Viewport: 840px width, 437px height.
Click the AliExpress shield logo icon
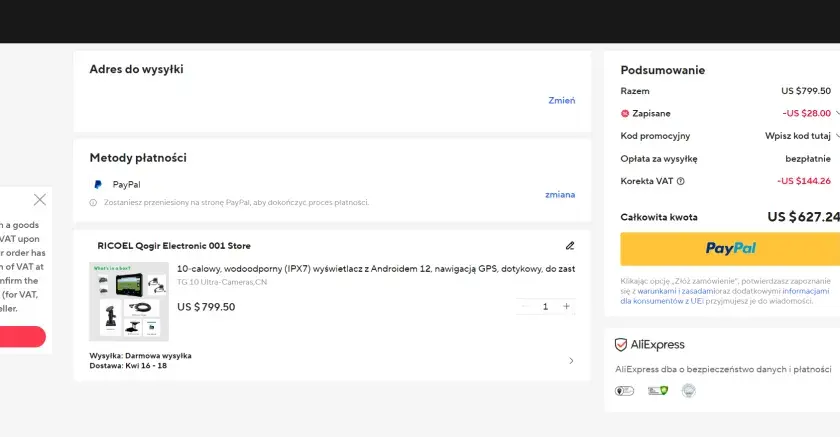[621, 344]
